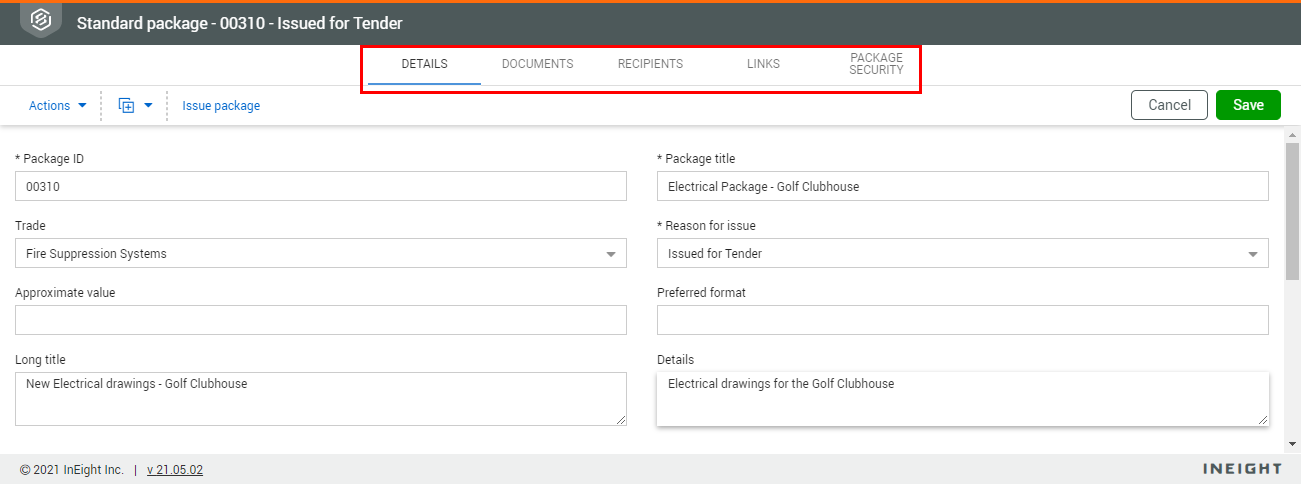Click the scrollbar down arrow

pyautogui.click(x=1292, y=442)
